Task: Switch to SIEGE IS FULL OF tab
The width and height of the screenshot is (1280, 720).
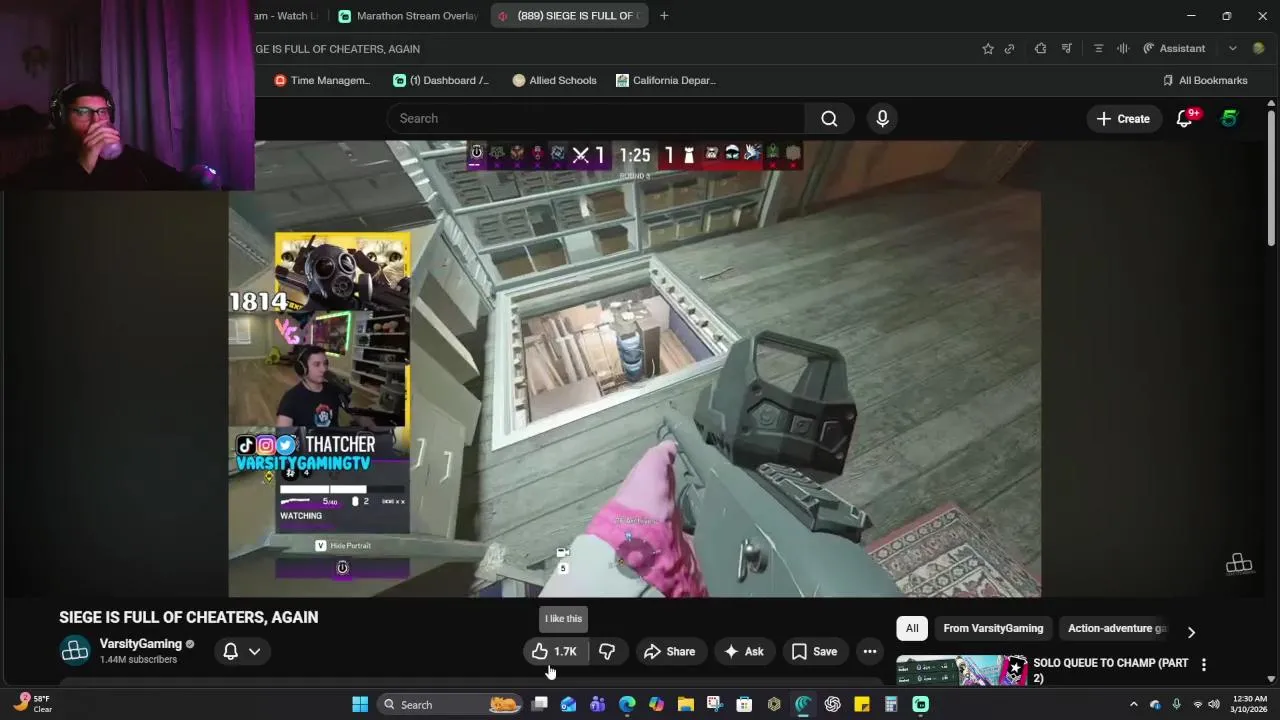Action: coord(568,16)
